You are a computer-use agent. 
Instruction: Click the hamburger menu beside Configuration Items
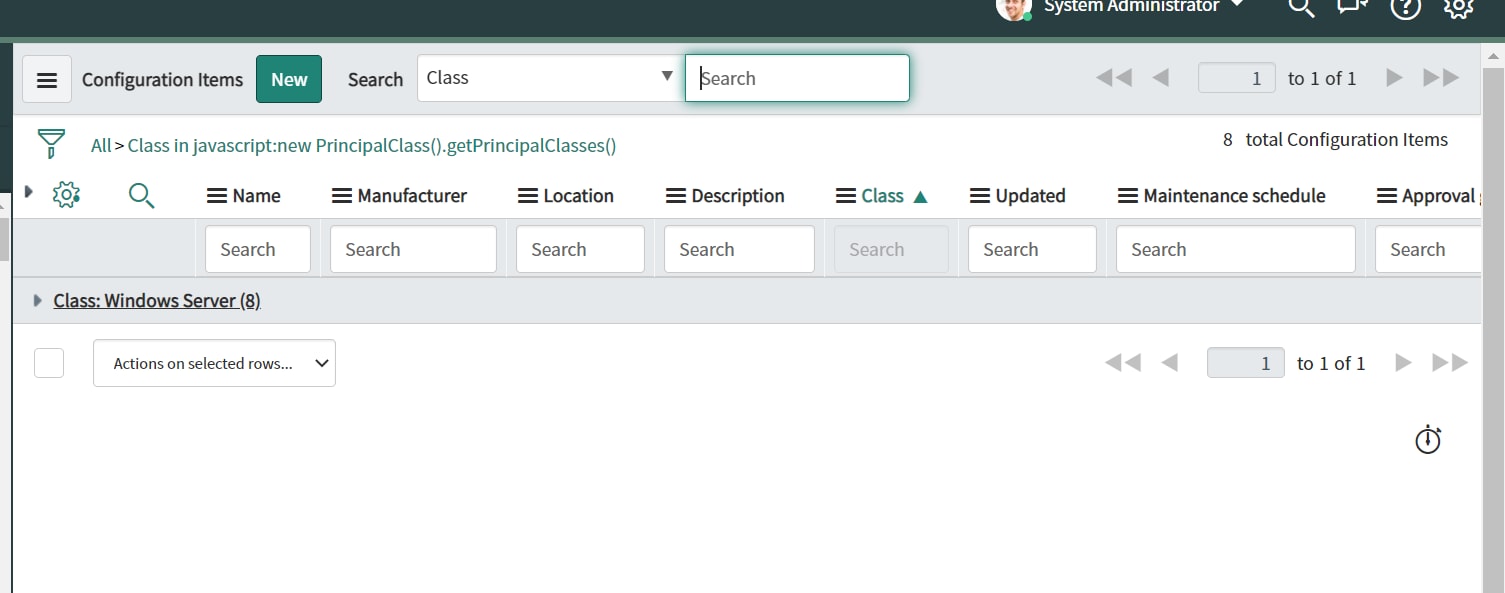[x=47, y=79]
